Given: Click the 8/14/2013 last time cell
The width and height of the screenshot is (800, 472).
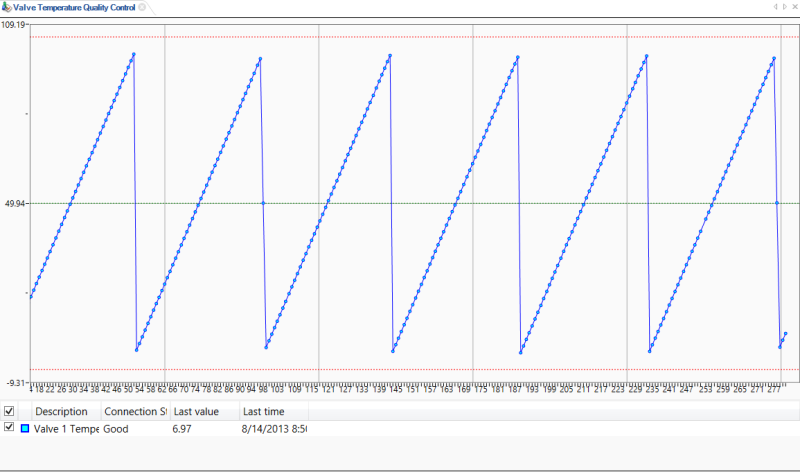Looking at the screenshot, I should (273, 428).
